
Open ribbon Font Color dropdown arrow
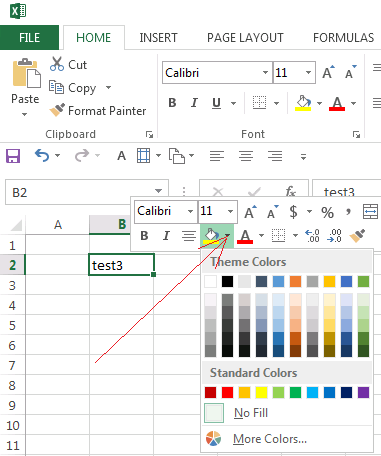coord(353,103)
